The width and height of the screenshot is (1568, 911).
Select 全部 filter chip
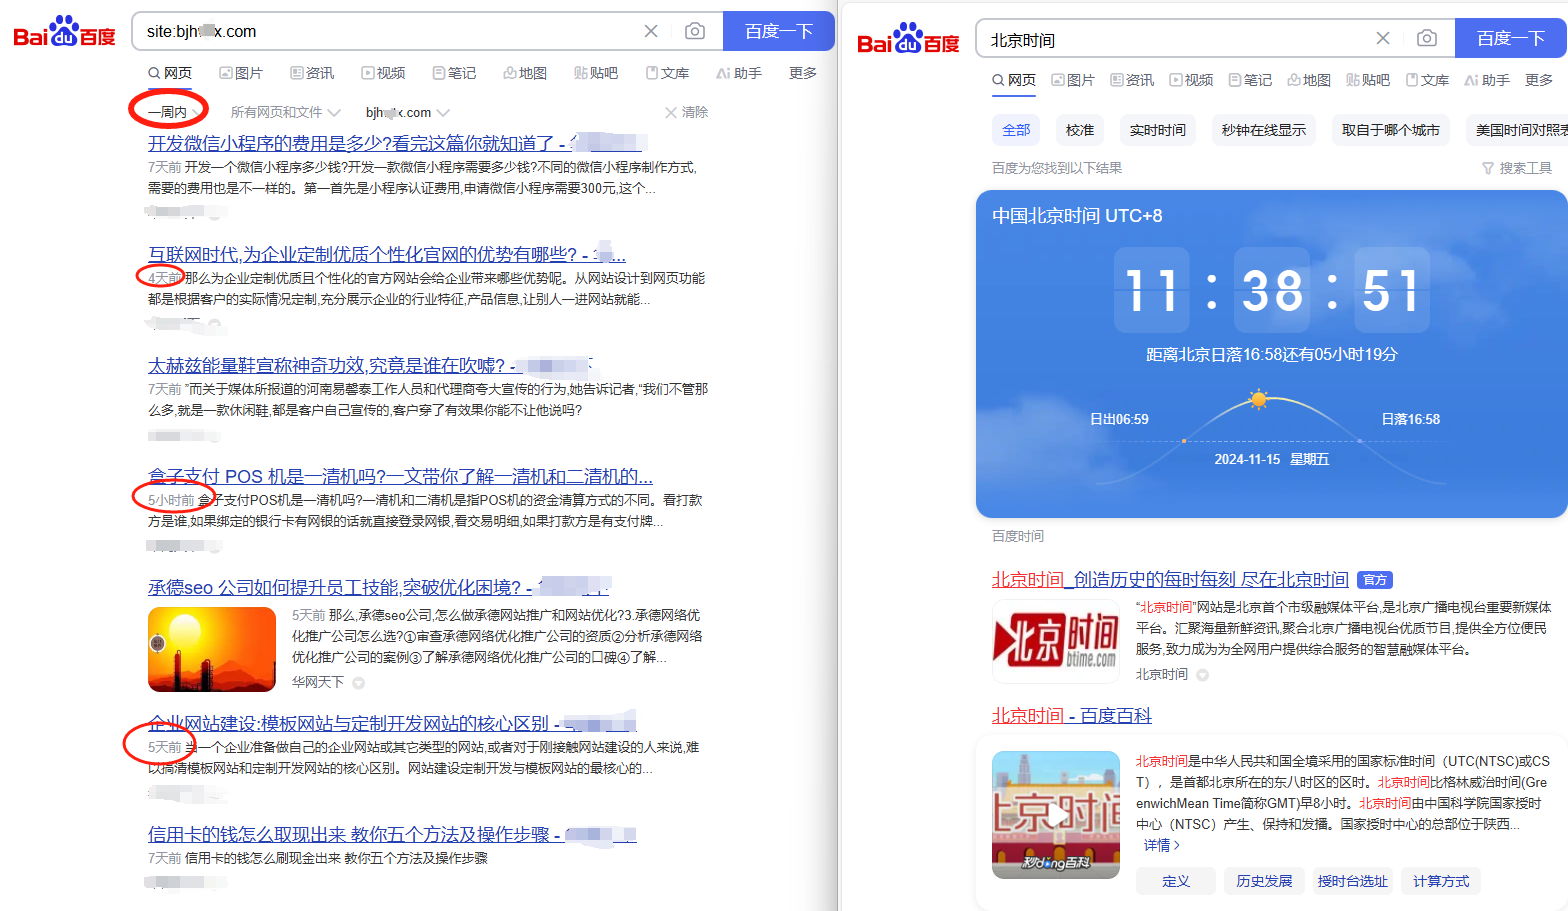[x=1016, y=130]
